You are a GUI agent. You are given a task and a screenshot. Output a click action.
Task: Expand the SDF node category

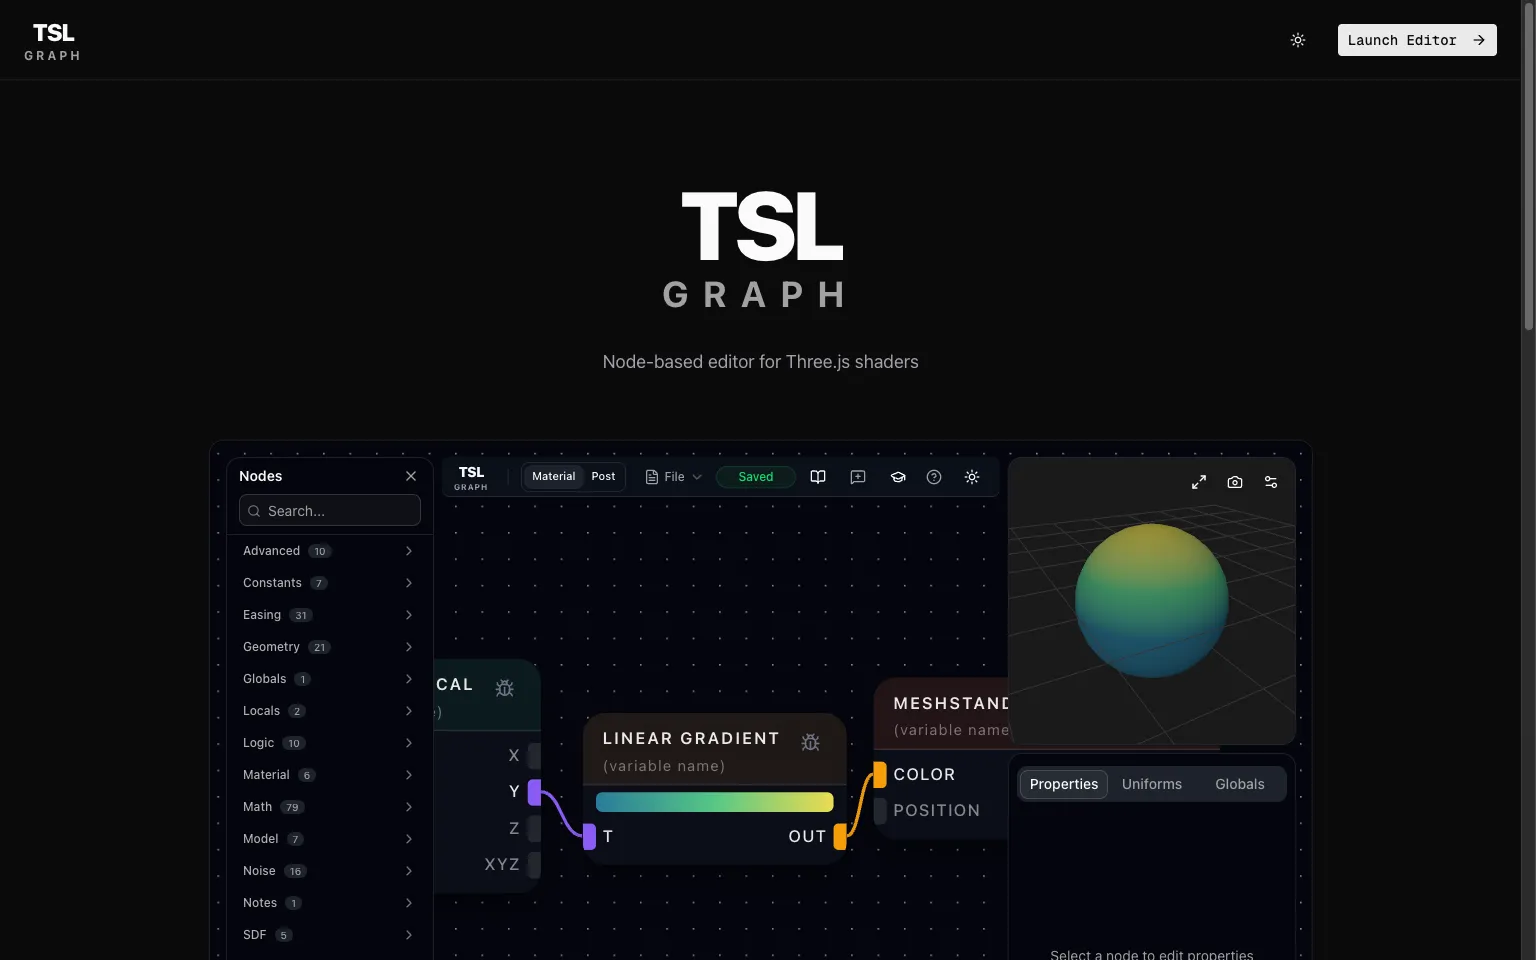328,935
